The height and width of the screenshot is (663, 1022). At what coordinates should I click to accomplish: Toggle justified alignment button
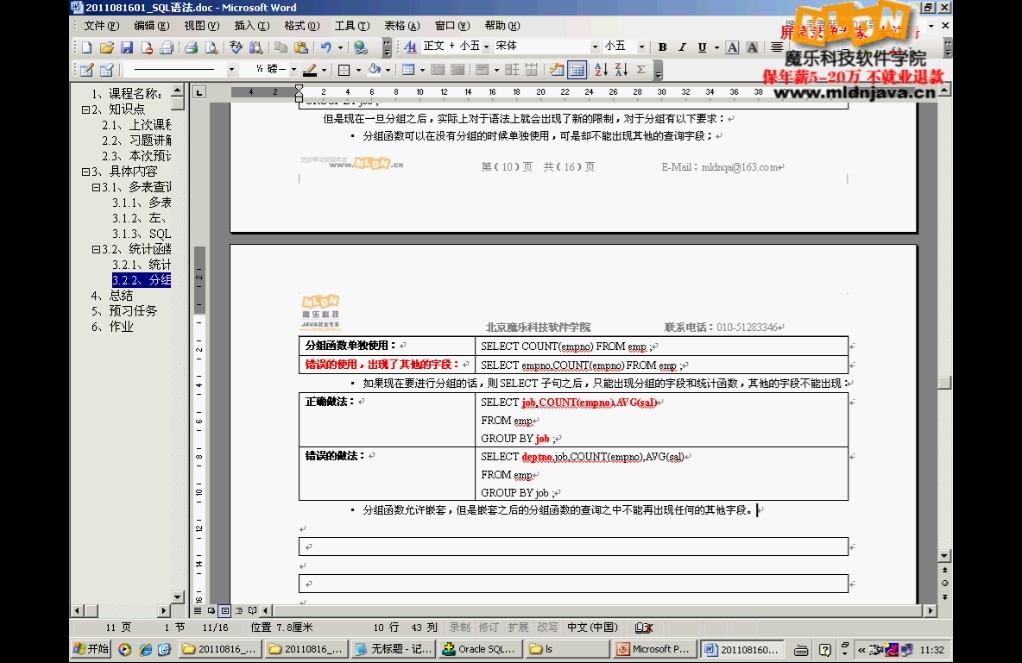coord(777,47)
